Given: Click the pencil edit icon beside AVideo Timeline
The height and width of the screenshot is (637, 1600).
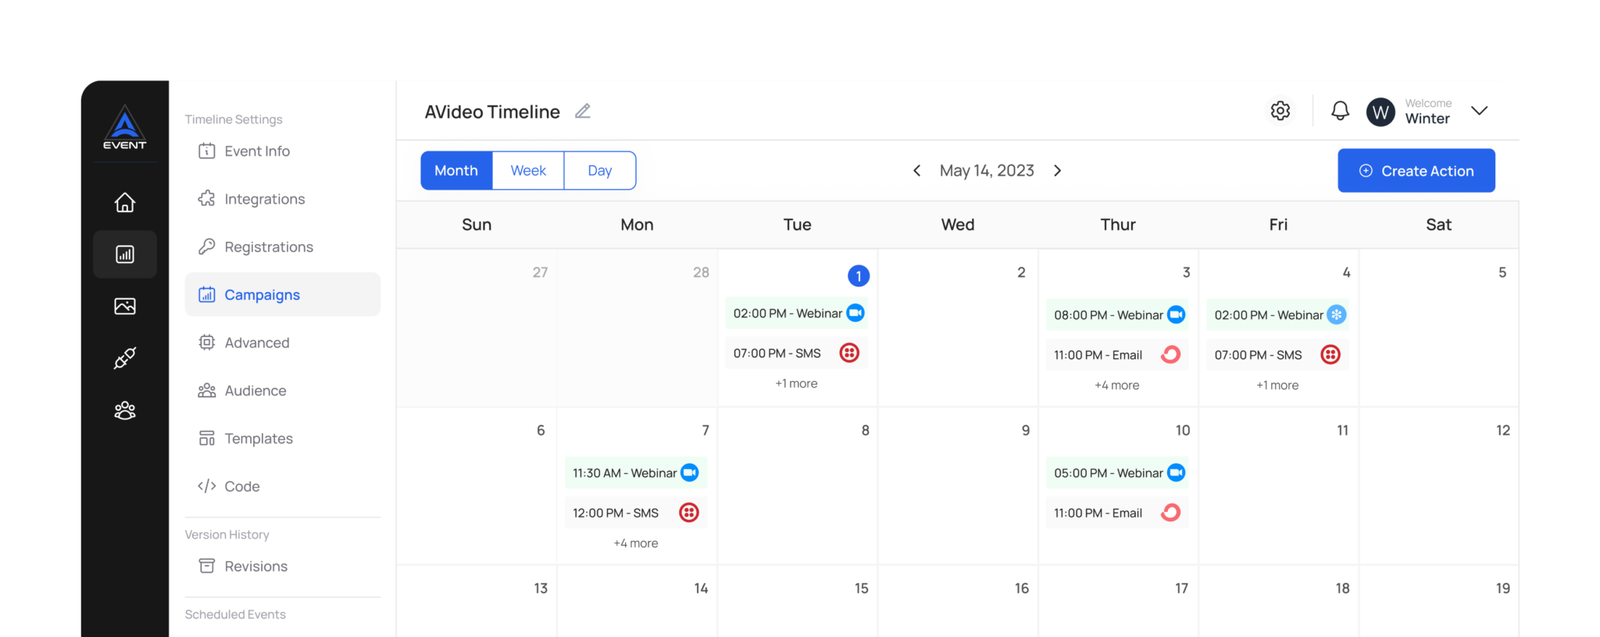Looking at the screenshot, I should (583, 111).
